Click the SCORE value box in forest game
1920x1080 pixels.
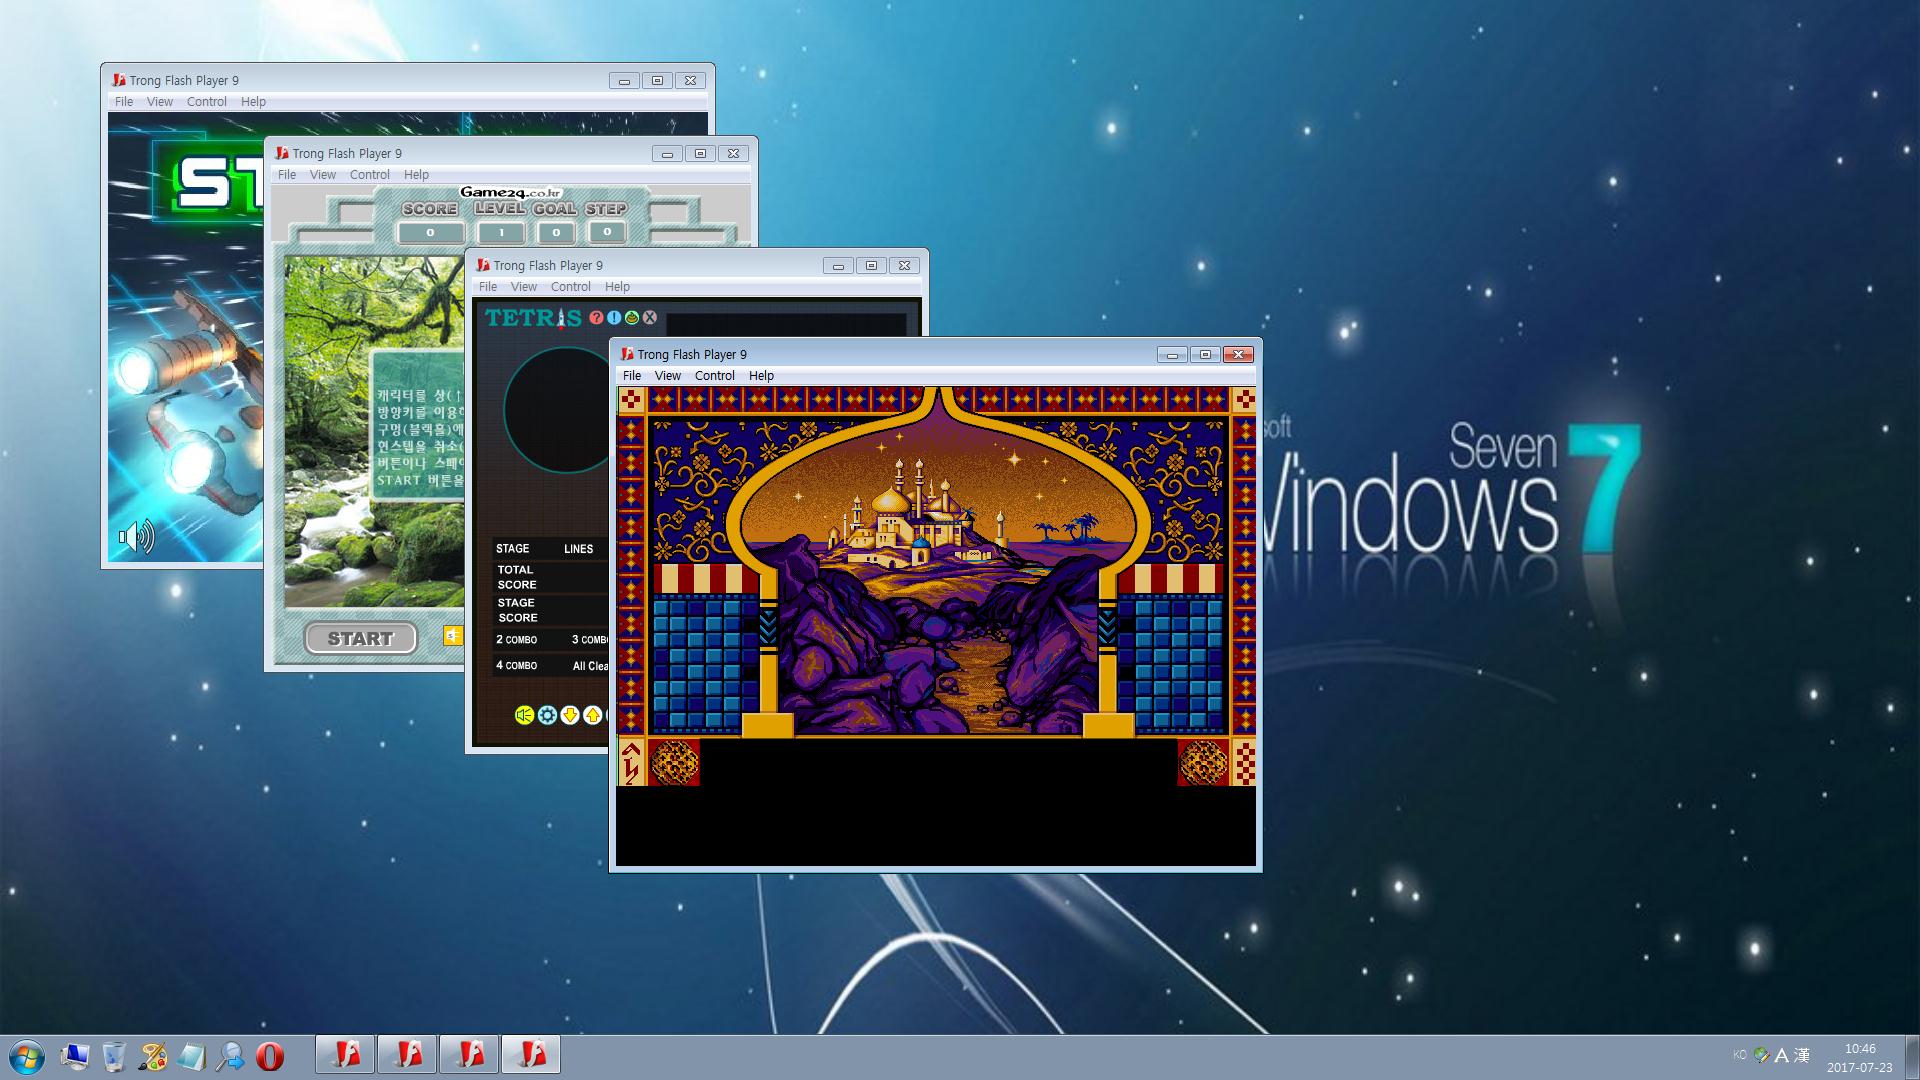click(430, 233)
